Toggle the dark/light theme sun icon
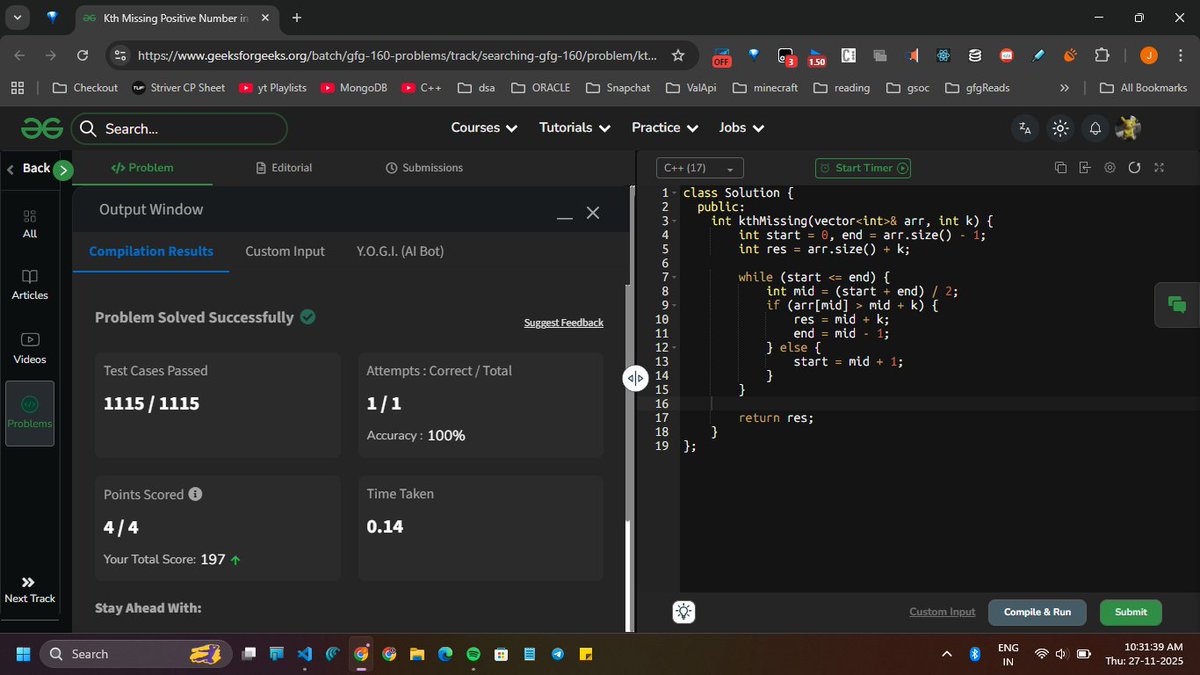The height and width of the screenshot is (675, 1200). pyautogui.click(x=1059, y=128)
